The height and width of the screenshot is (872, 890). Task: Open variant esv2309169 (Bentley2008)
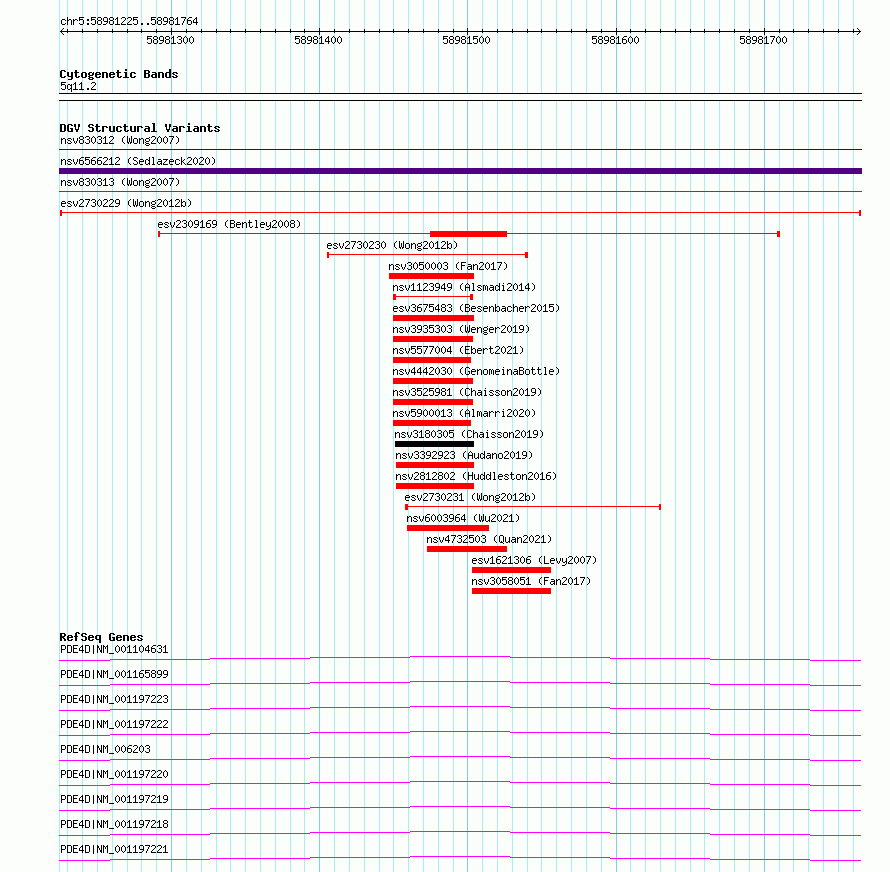(229, 224)
